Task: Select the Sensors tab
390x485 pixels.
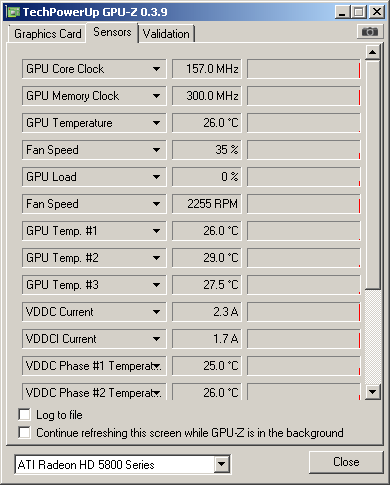Action: click(x=112, y=32)
